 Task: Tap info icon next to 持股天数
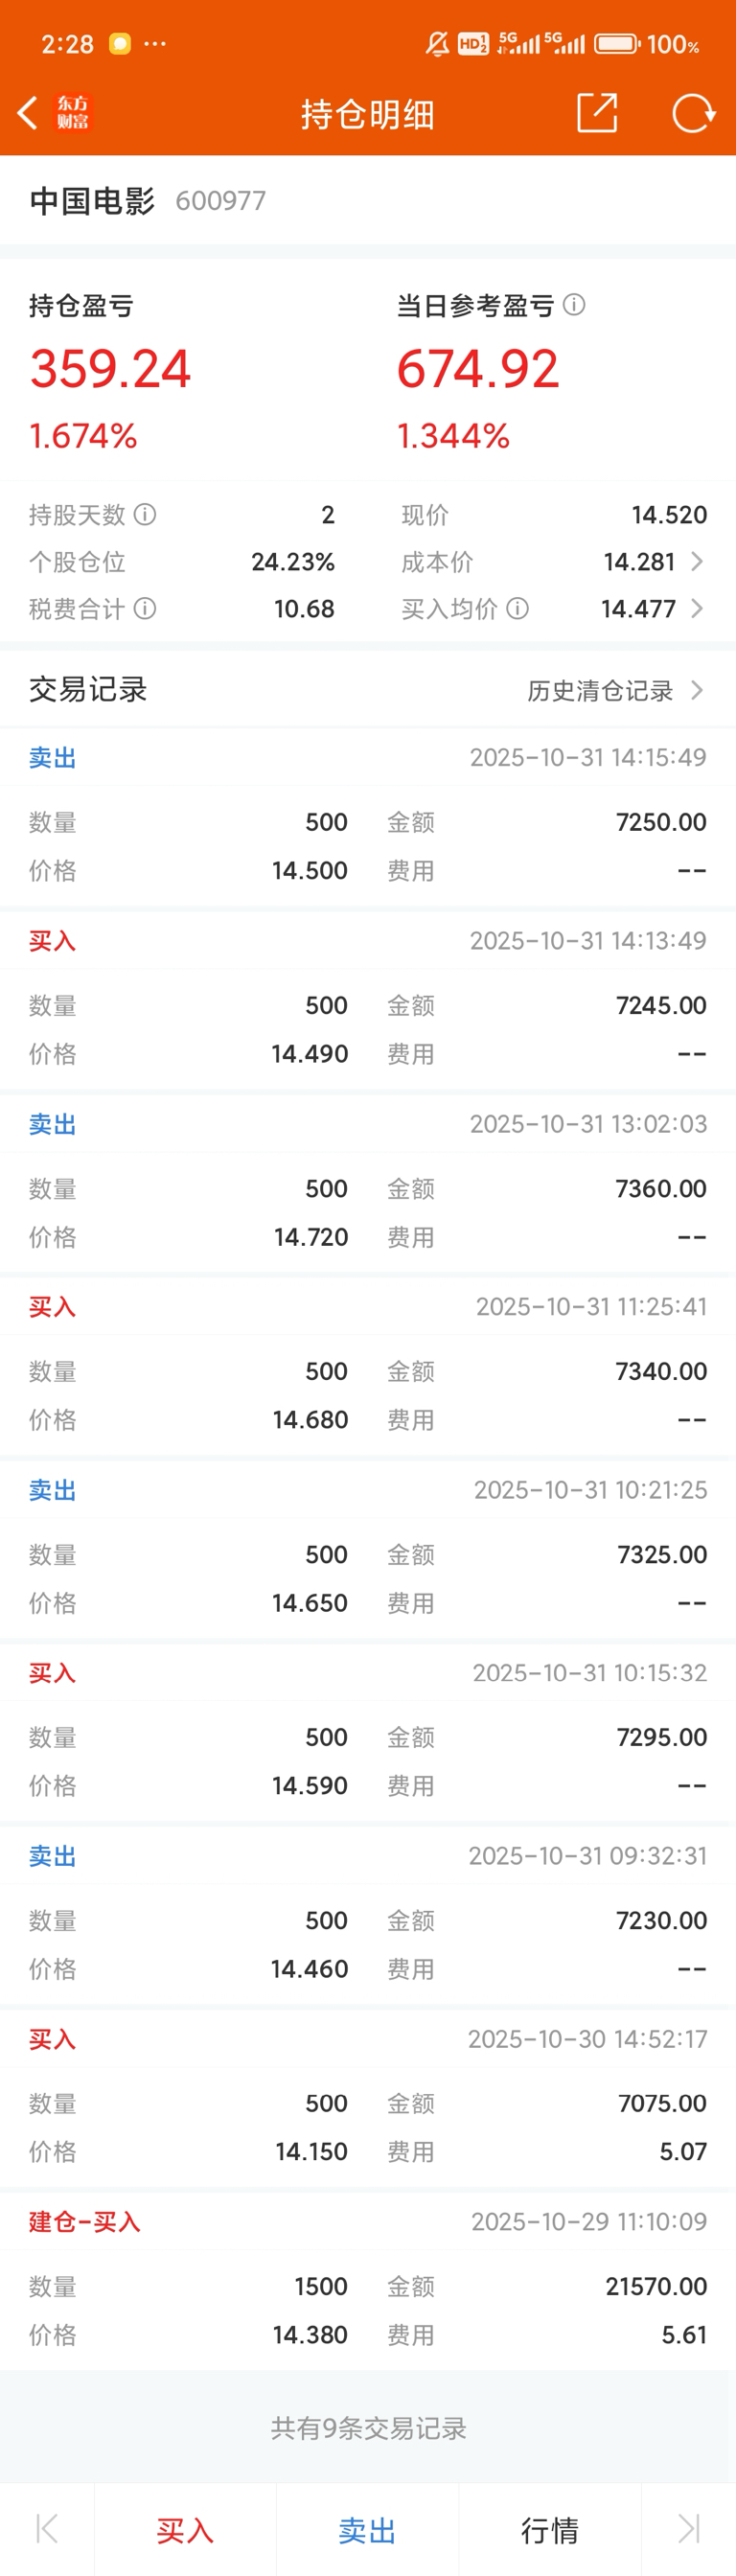tap(145, 515)
